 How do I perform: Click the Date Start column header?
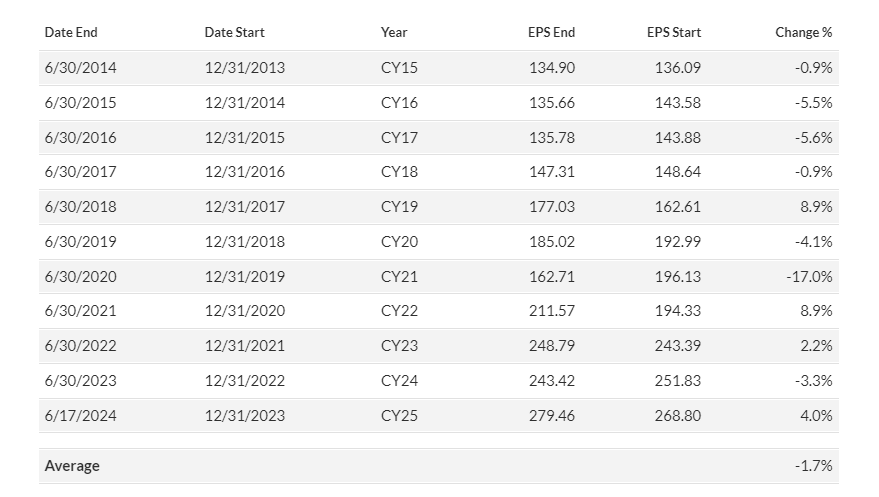(x=234, y=32)
